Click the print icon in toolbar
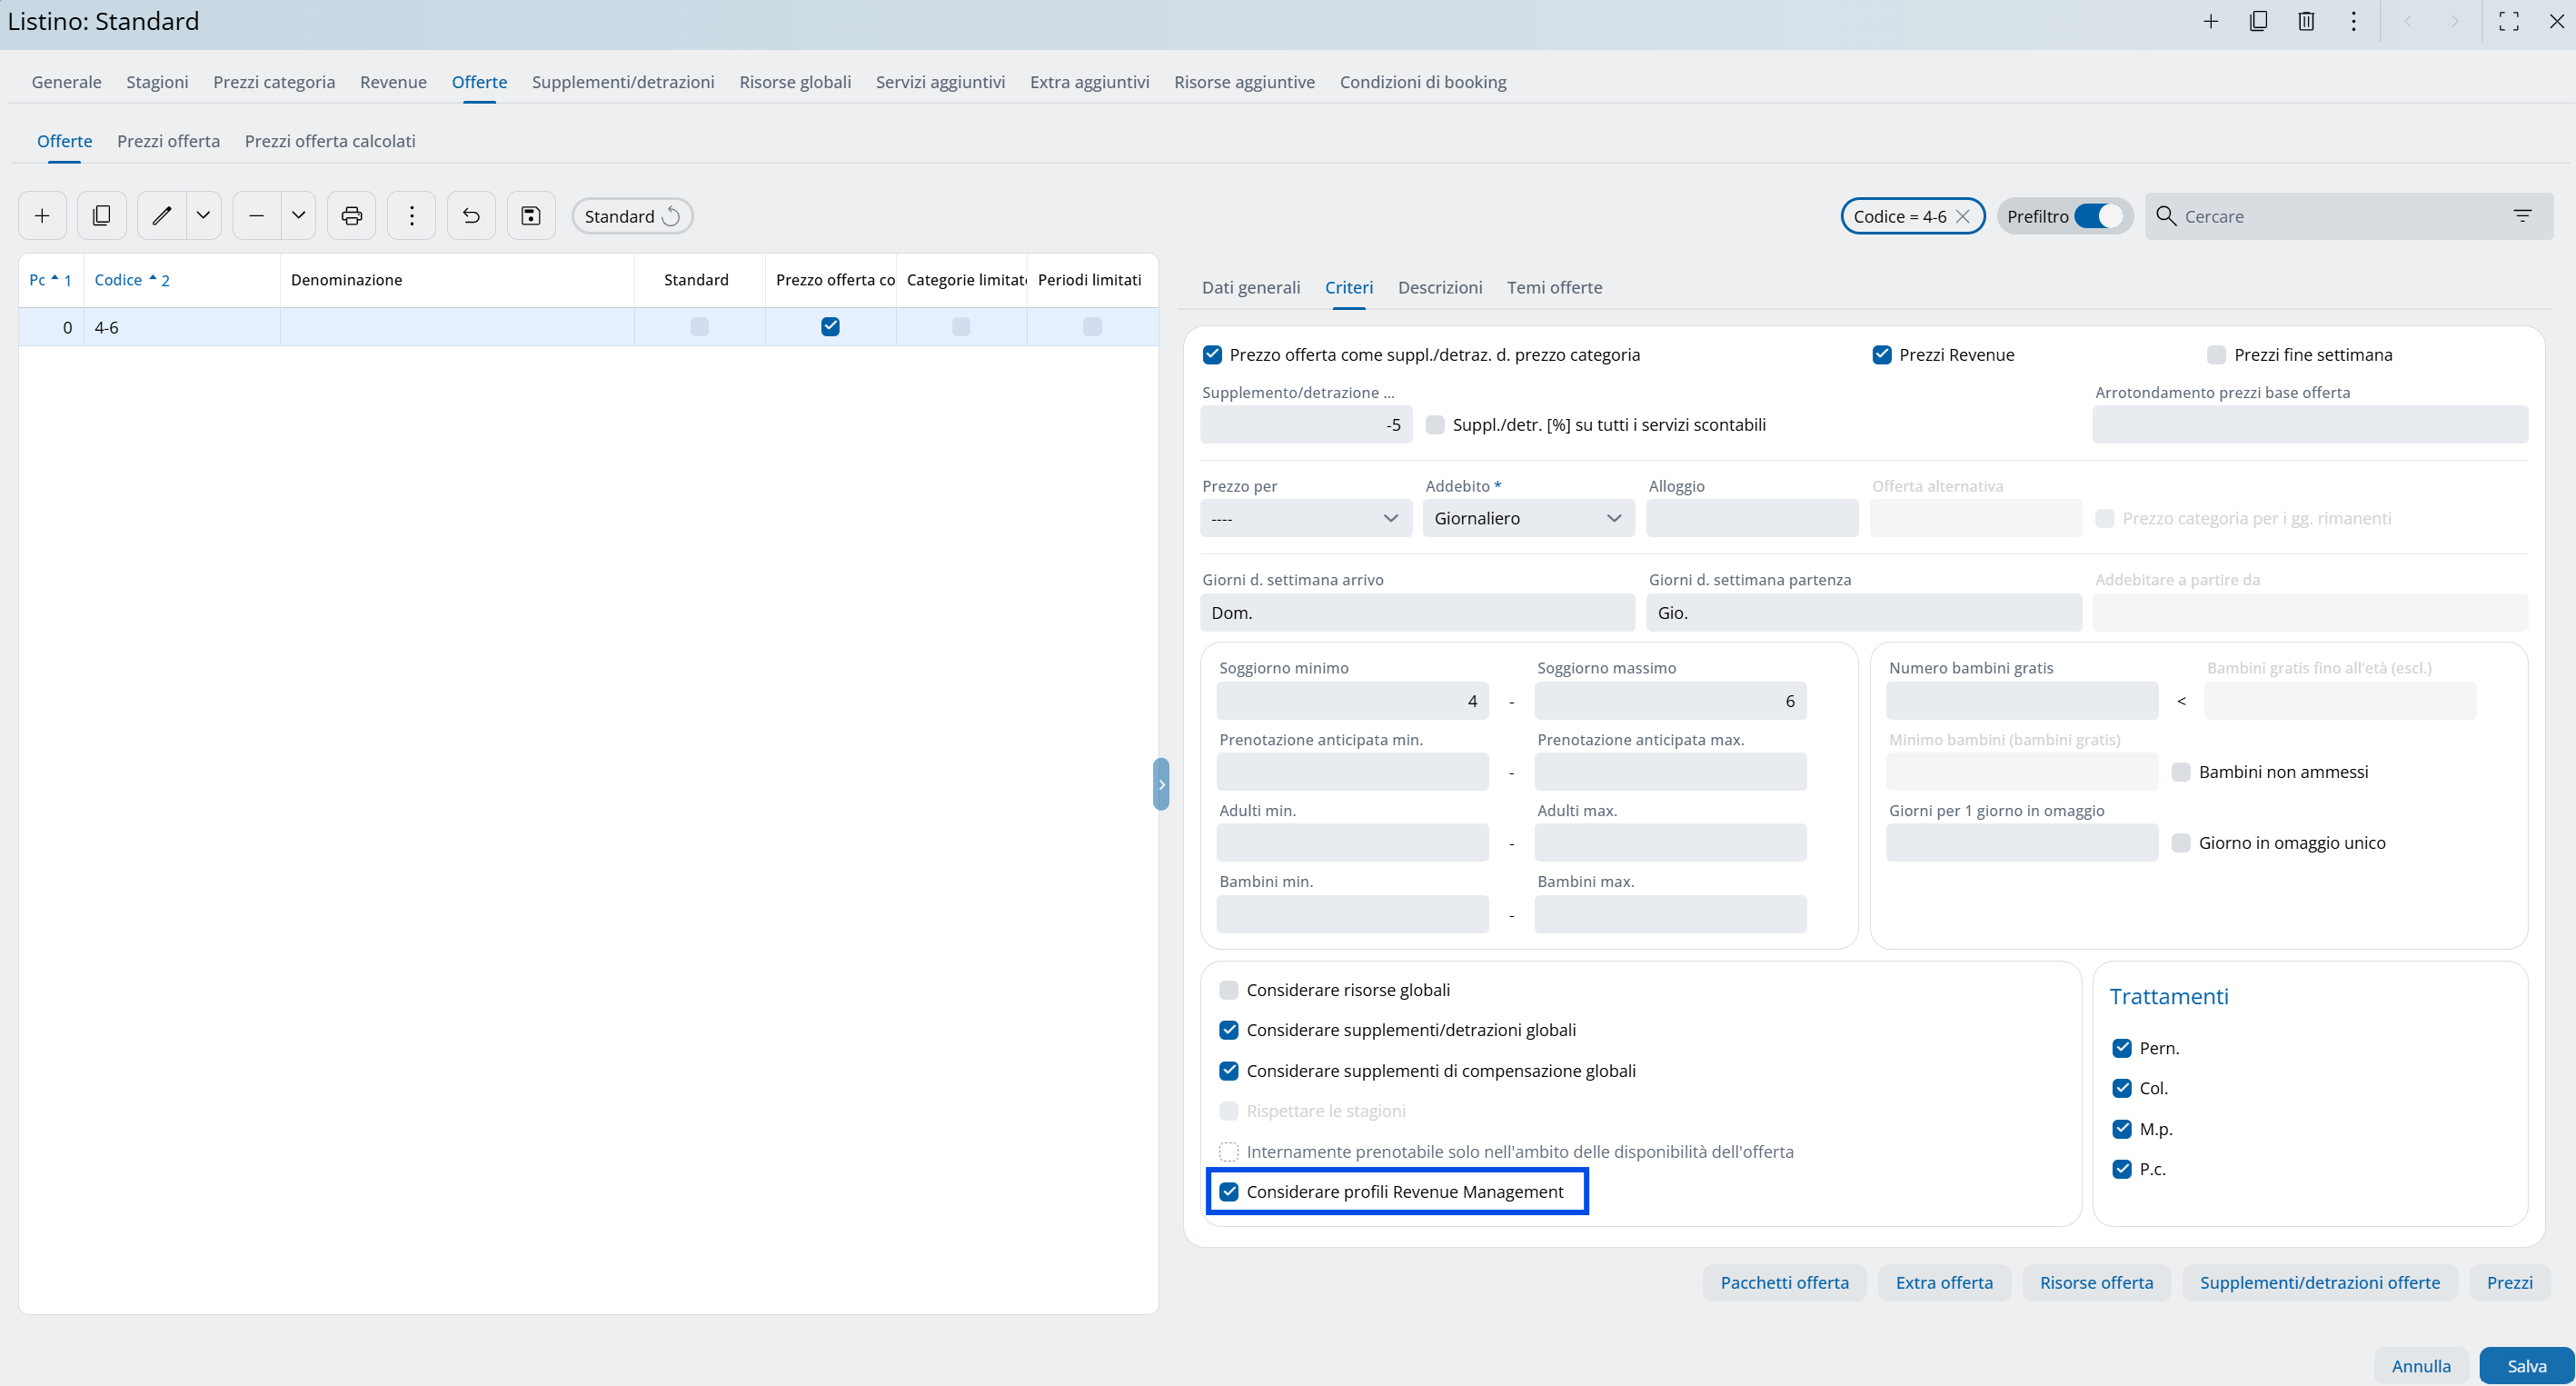Screen dimensions: 2576x1386 pos(351,216)
